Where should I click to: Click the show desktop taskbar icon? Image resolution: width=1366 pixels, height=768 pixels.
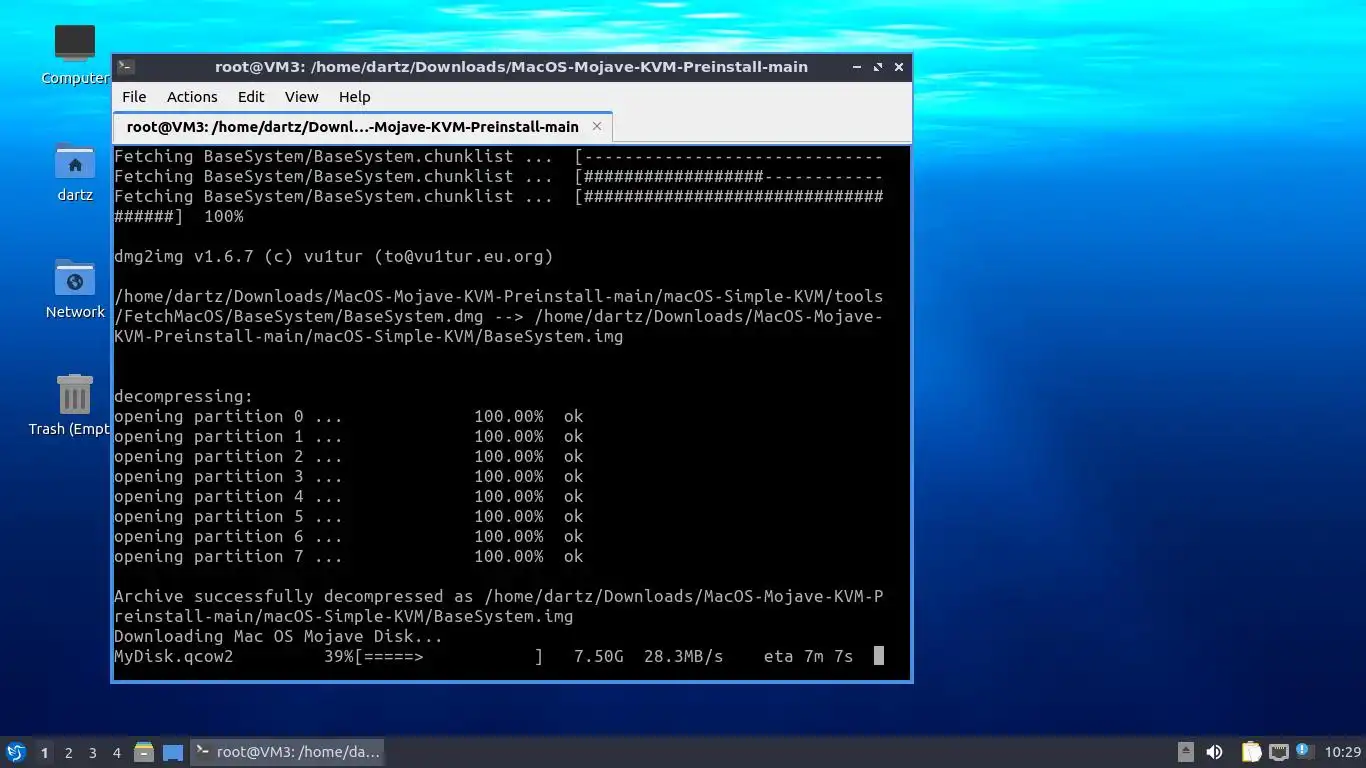point(173,752)
